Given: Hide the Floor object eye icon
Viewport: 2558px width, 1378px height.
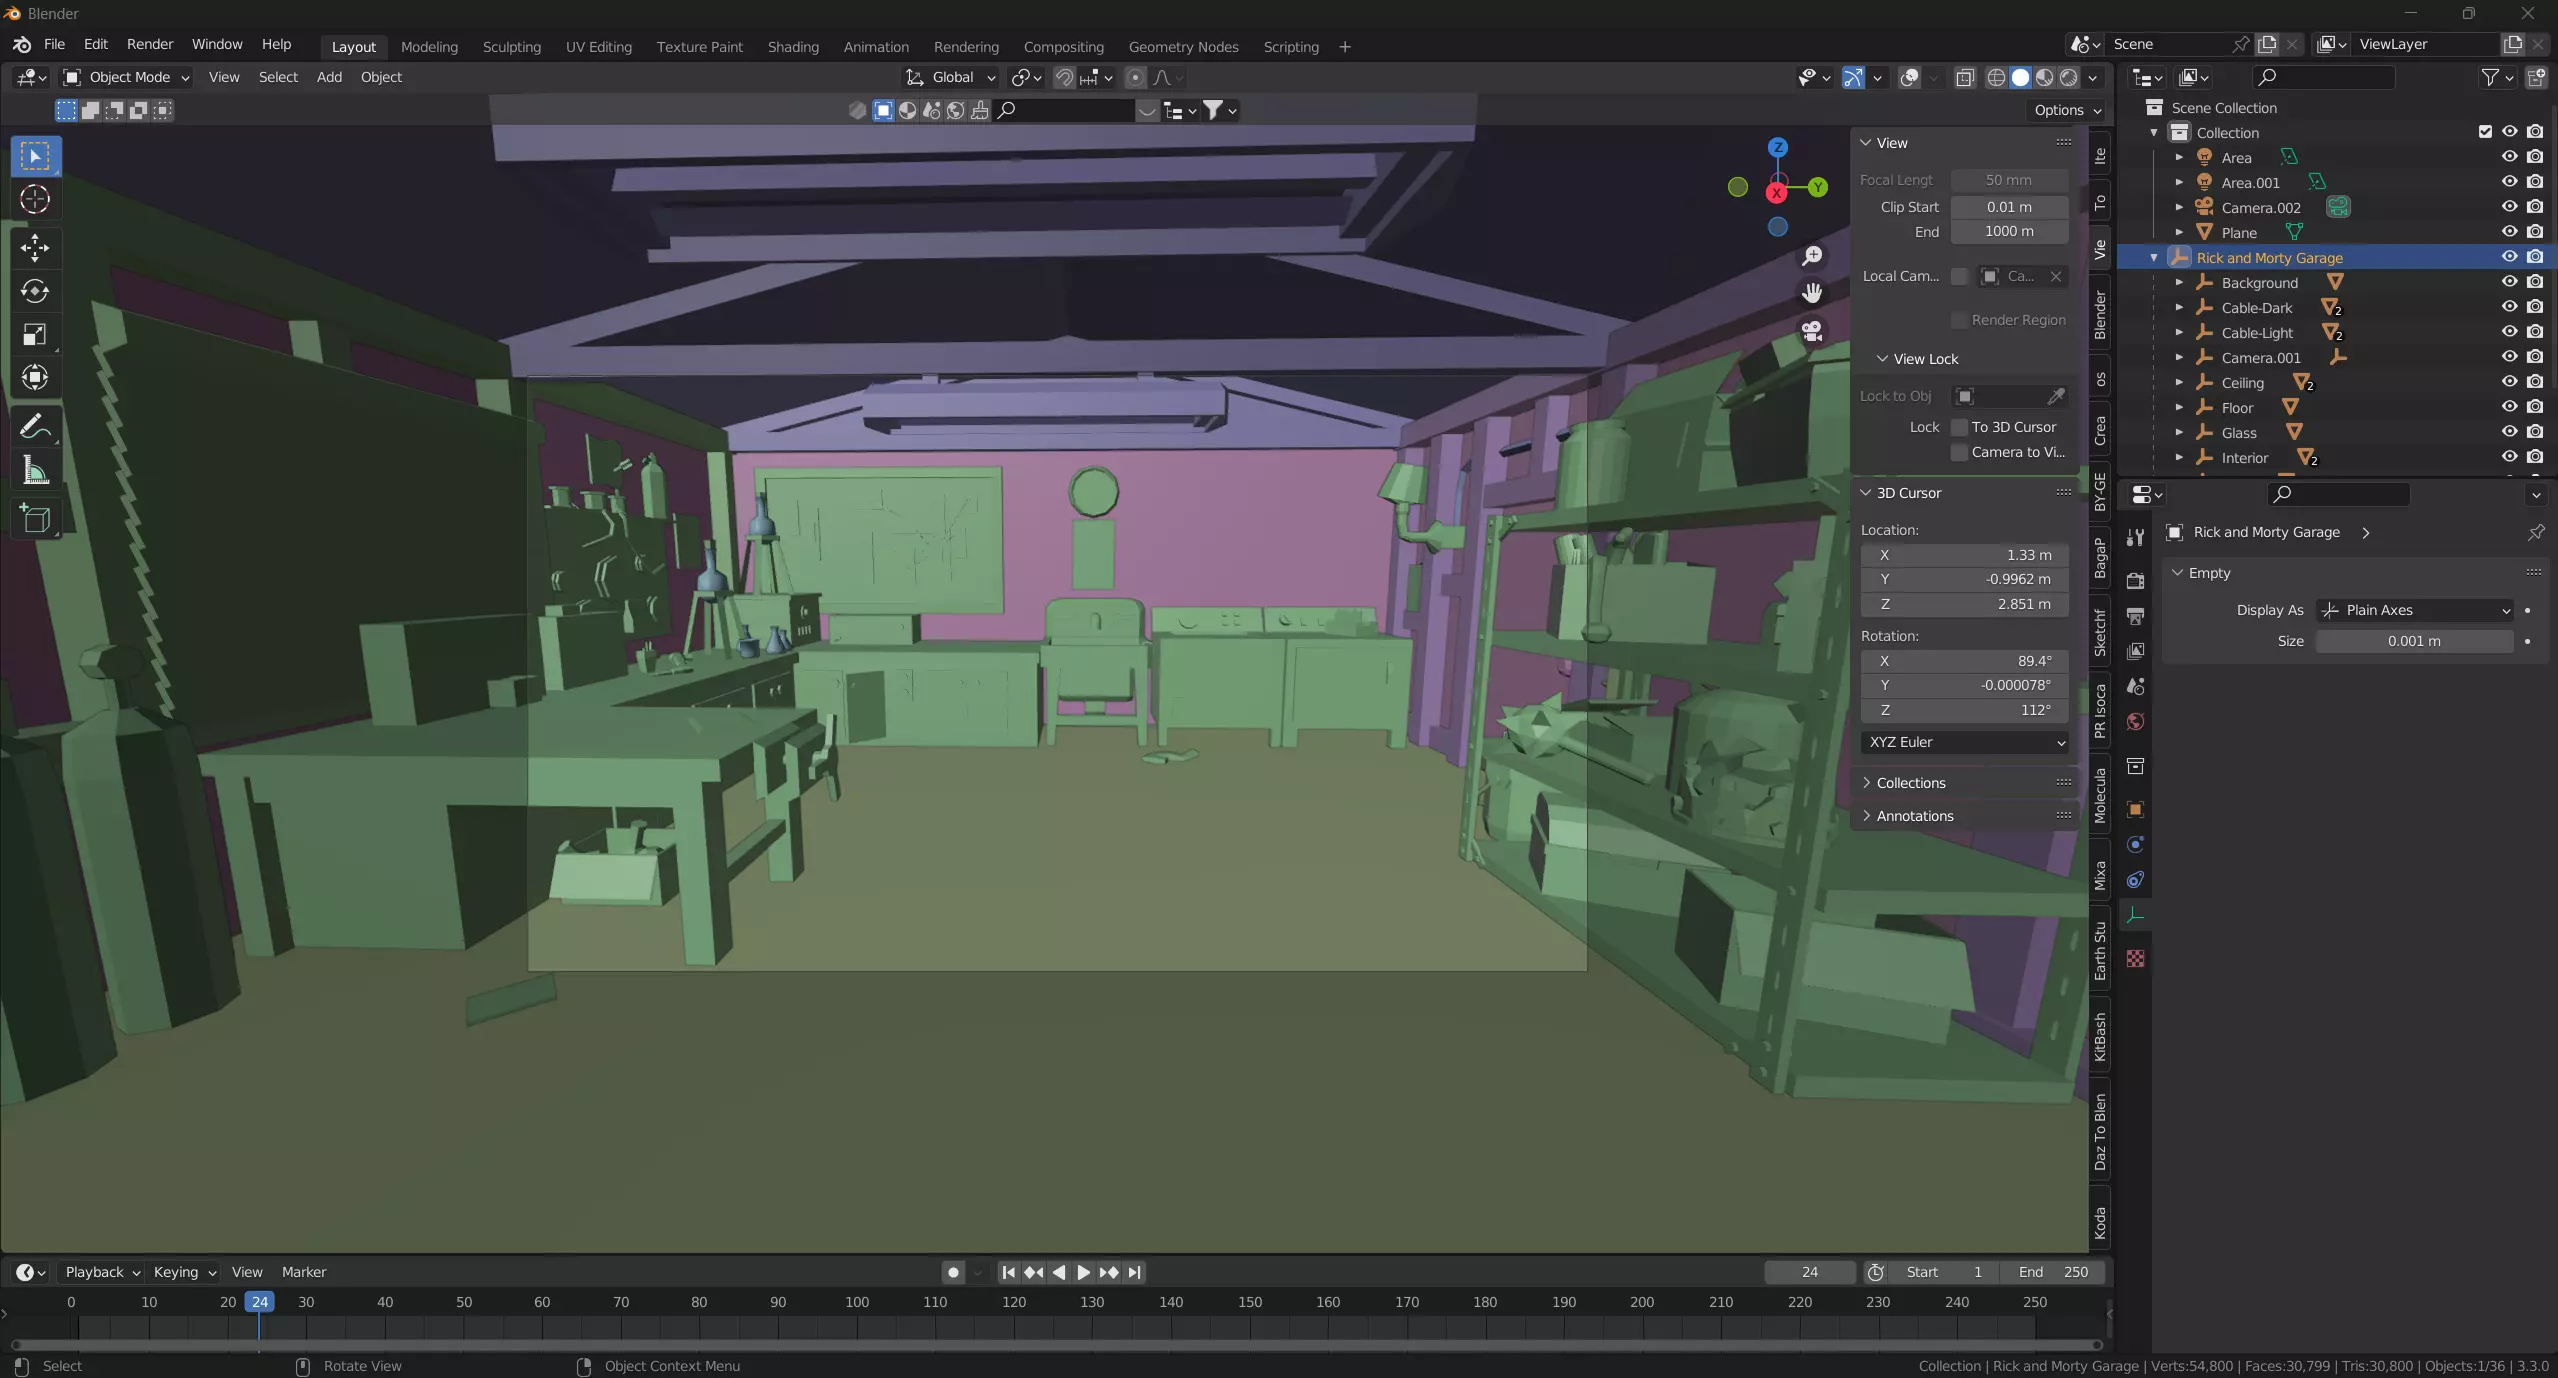Looking at the screenshot, I should click(x=2510, y=407).
